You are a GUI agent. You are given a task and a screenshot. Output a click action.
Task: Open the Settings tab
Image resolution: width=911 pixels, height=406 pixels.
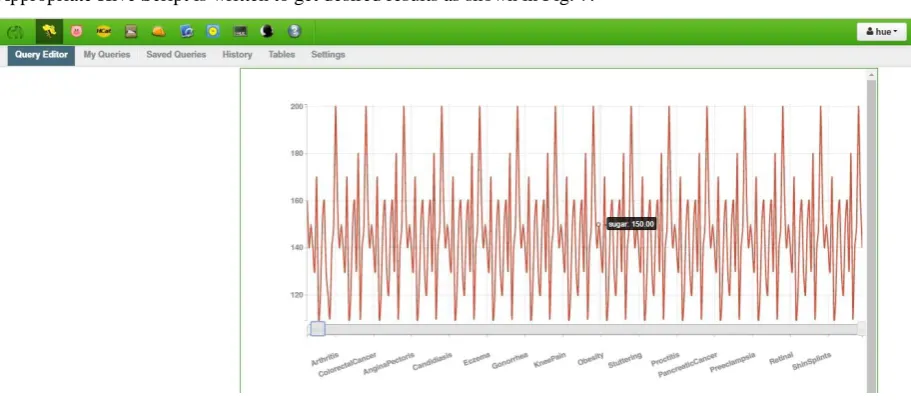pyautogui.click(x=328, y=55)
